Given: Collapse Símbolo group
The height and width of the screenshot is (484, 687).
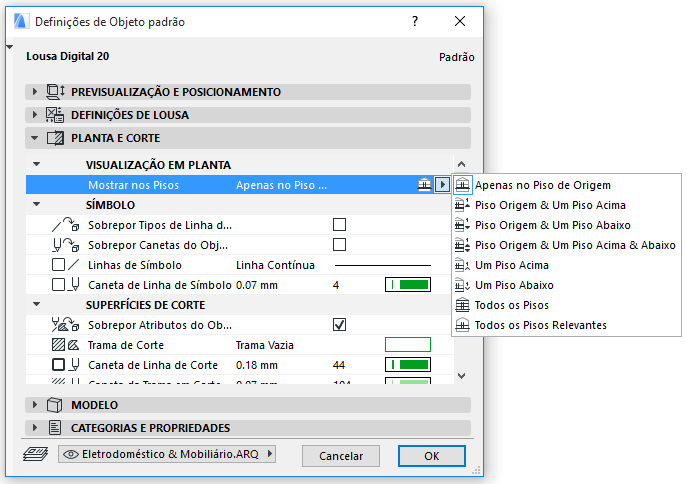Looking at the screenshot, I should pyautogui.click(x=37, y=204).
